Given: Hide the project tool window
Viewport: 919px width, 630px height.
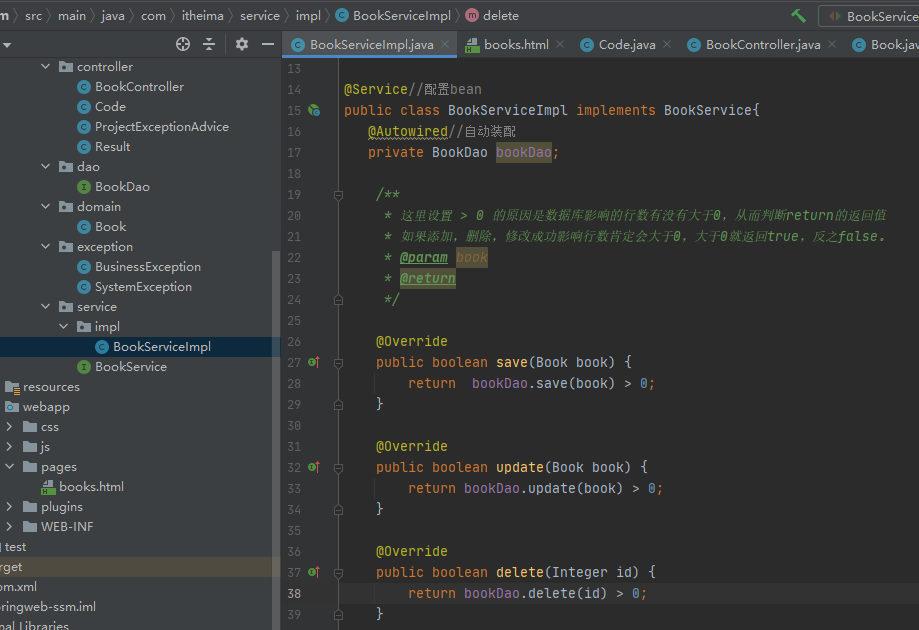Looking at the screenshot, I should coord(267,44).
